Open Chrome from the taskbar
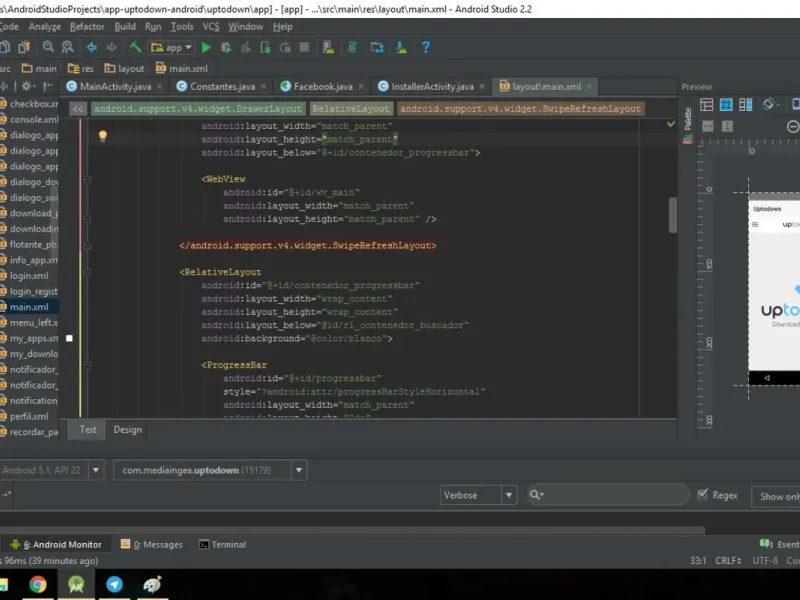Image resolution: width=800 pixels, height=600 pixels. coord(37,584)
